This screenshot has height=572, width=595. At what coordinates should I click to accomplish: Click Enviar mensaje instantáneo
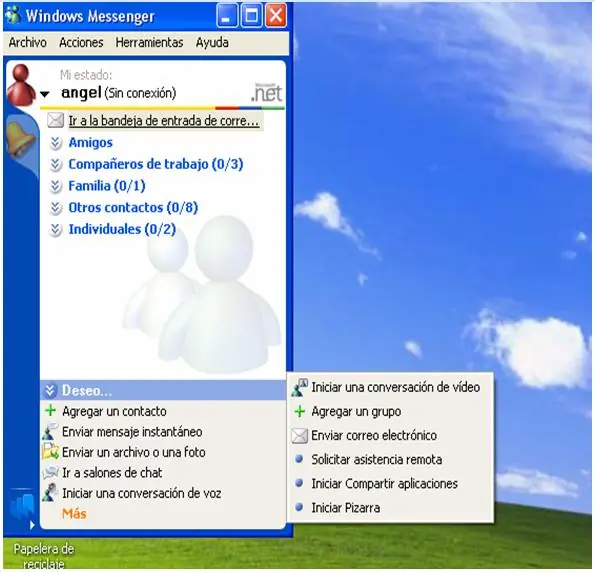(132, 432)
